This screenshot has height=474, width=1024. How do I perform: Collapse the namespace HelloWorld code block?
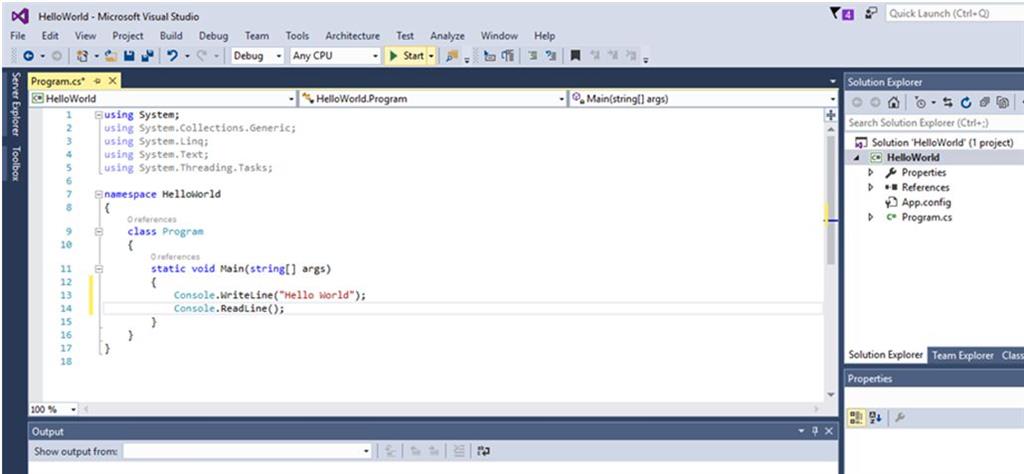99,195
